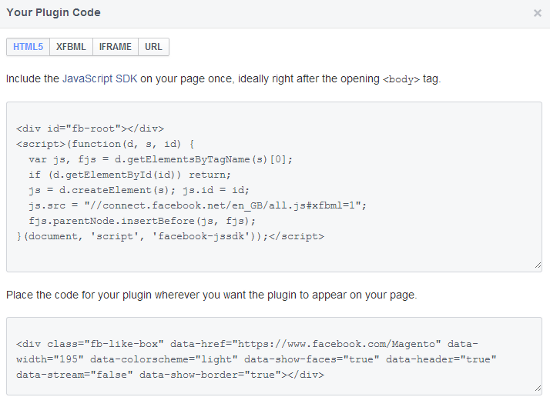Click the var js, fjs declaration line
The height and width of the screenshot is (407, 550).
tap(160, 160)
